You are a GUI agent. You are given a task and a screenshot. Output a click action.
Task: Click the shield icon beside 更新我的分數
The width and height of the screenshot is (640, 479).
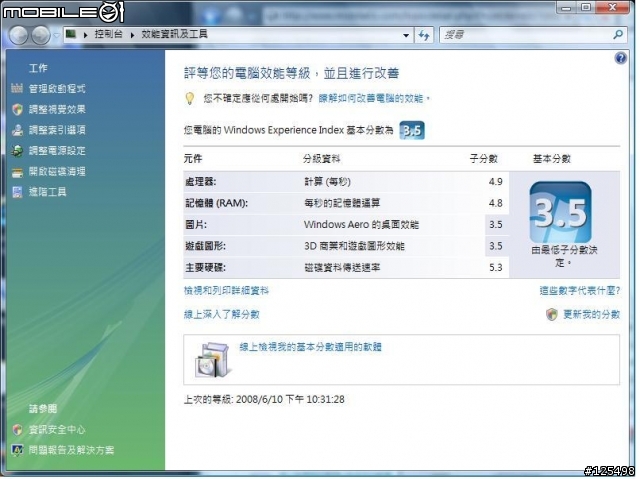click(x=552, y=314)
